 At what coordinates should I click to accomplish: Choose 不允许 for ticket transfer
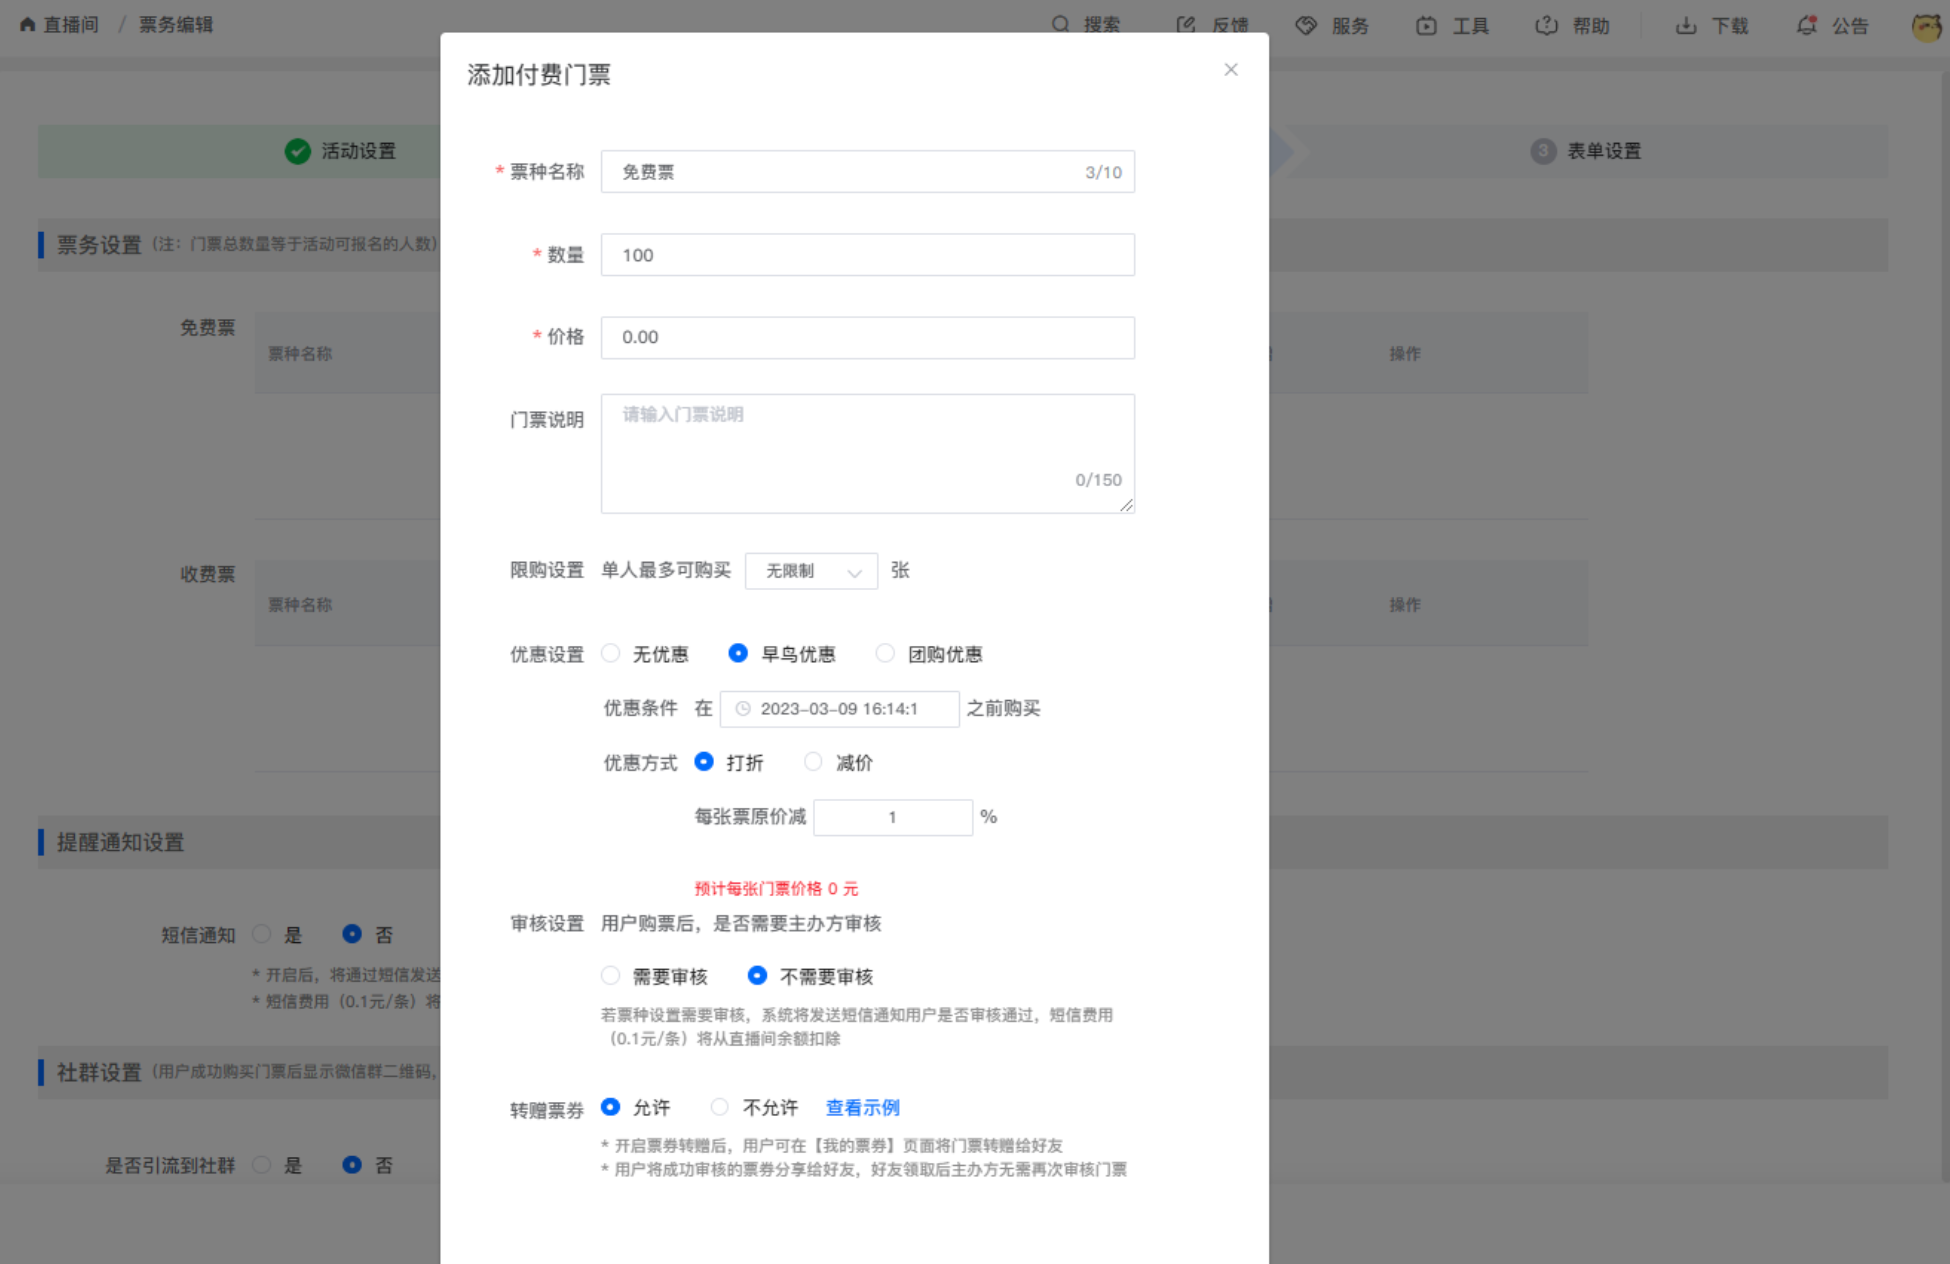pos(720,1107)
